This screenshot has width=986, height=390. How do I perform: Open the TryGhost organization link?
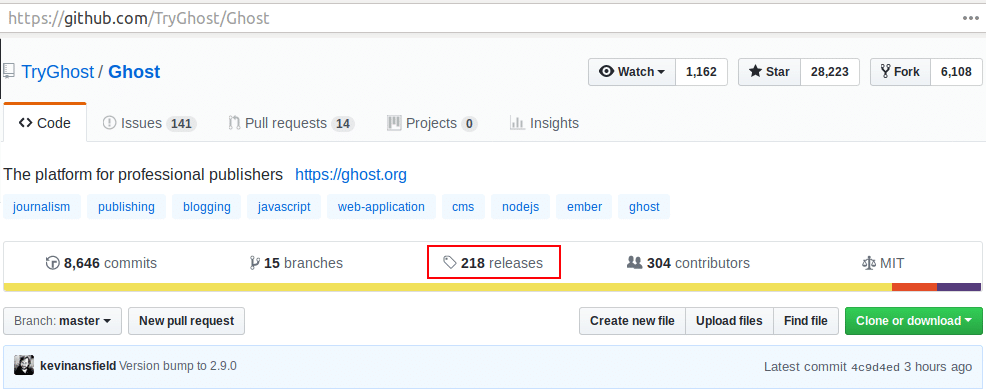pyautogui.click(x=57, y=72)
